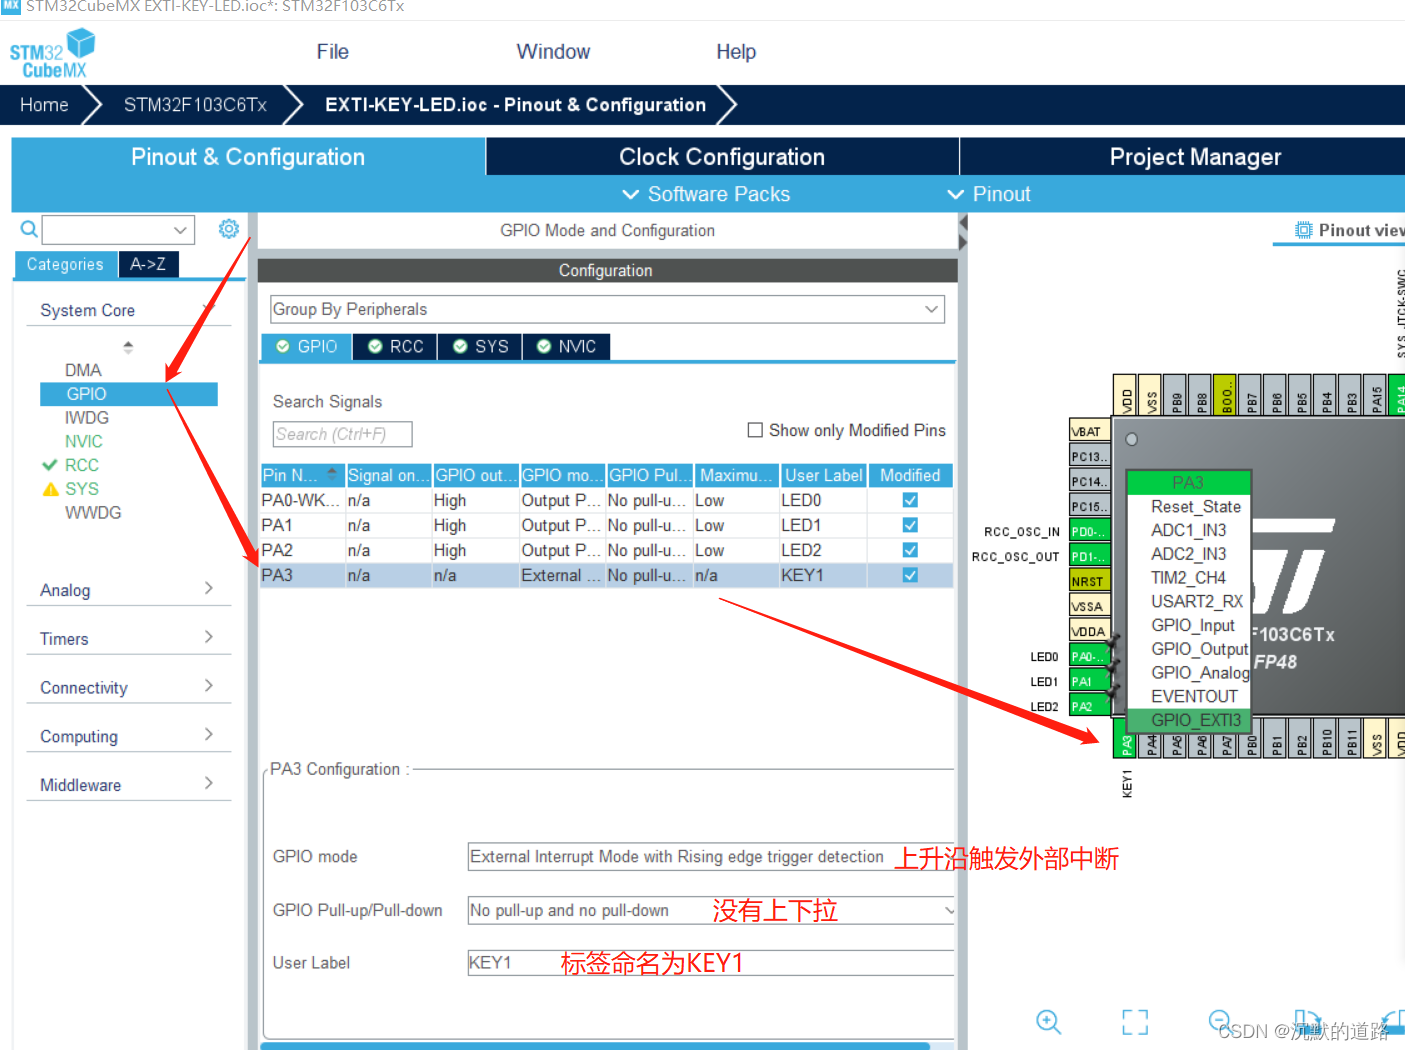Expand the Connectivity category
The image size is (1405, 1050).
(128, 687)
